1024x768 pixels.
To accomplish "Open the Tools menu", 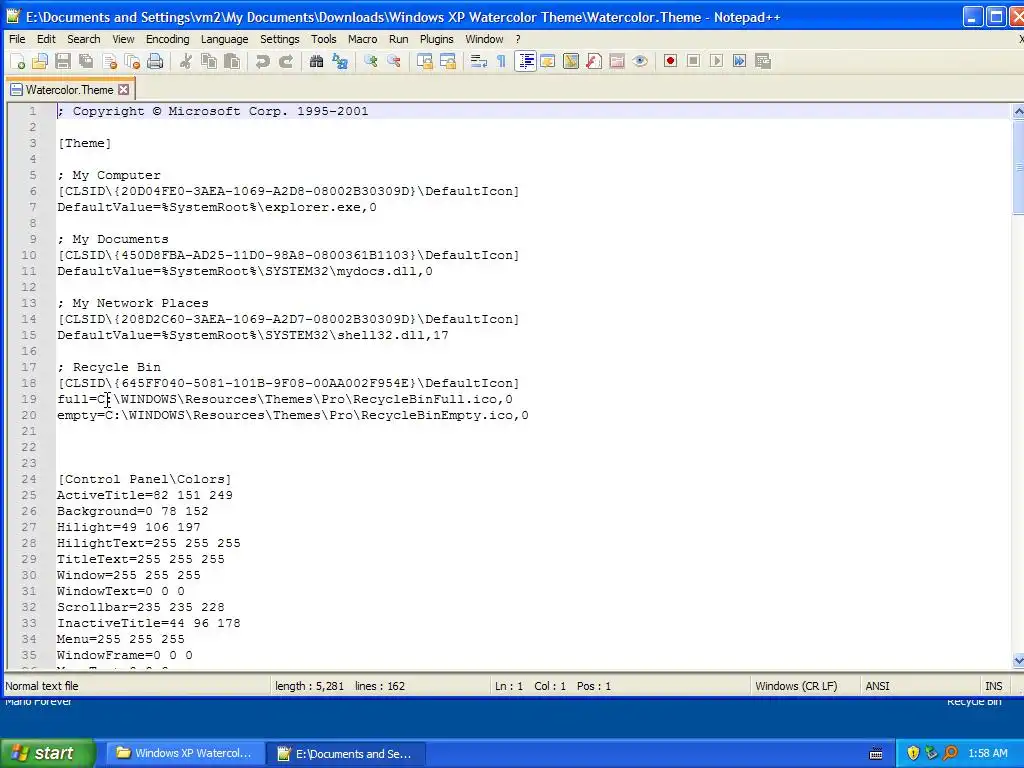I will click(x=323, y=39).
